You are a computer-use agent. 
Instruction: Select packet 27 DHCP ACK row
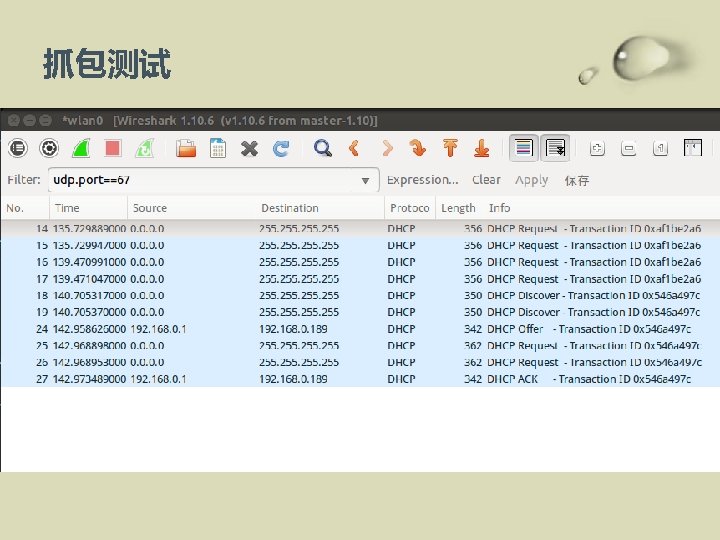tap(360, 379)
